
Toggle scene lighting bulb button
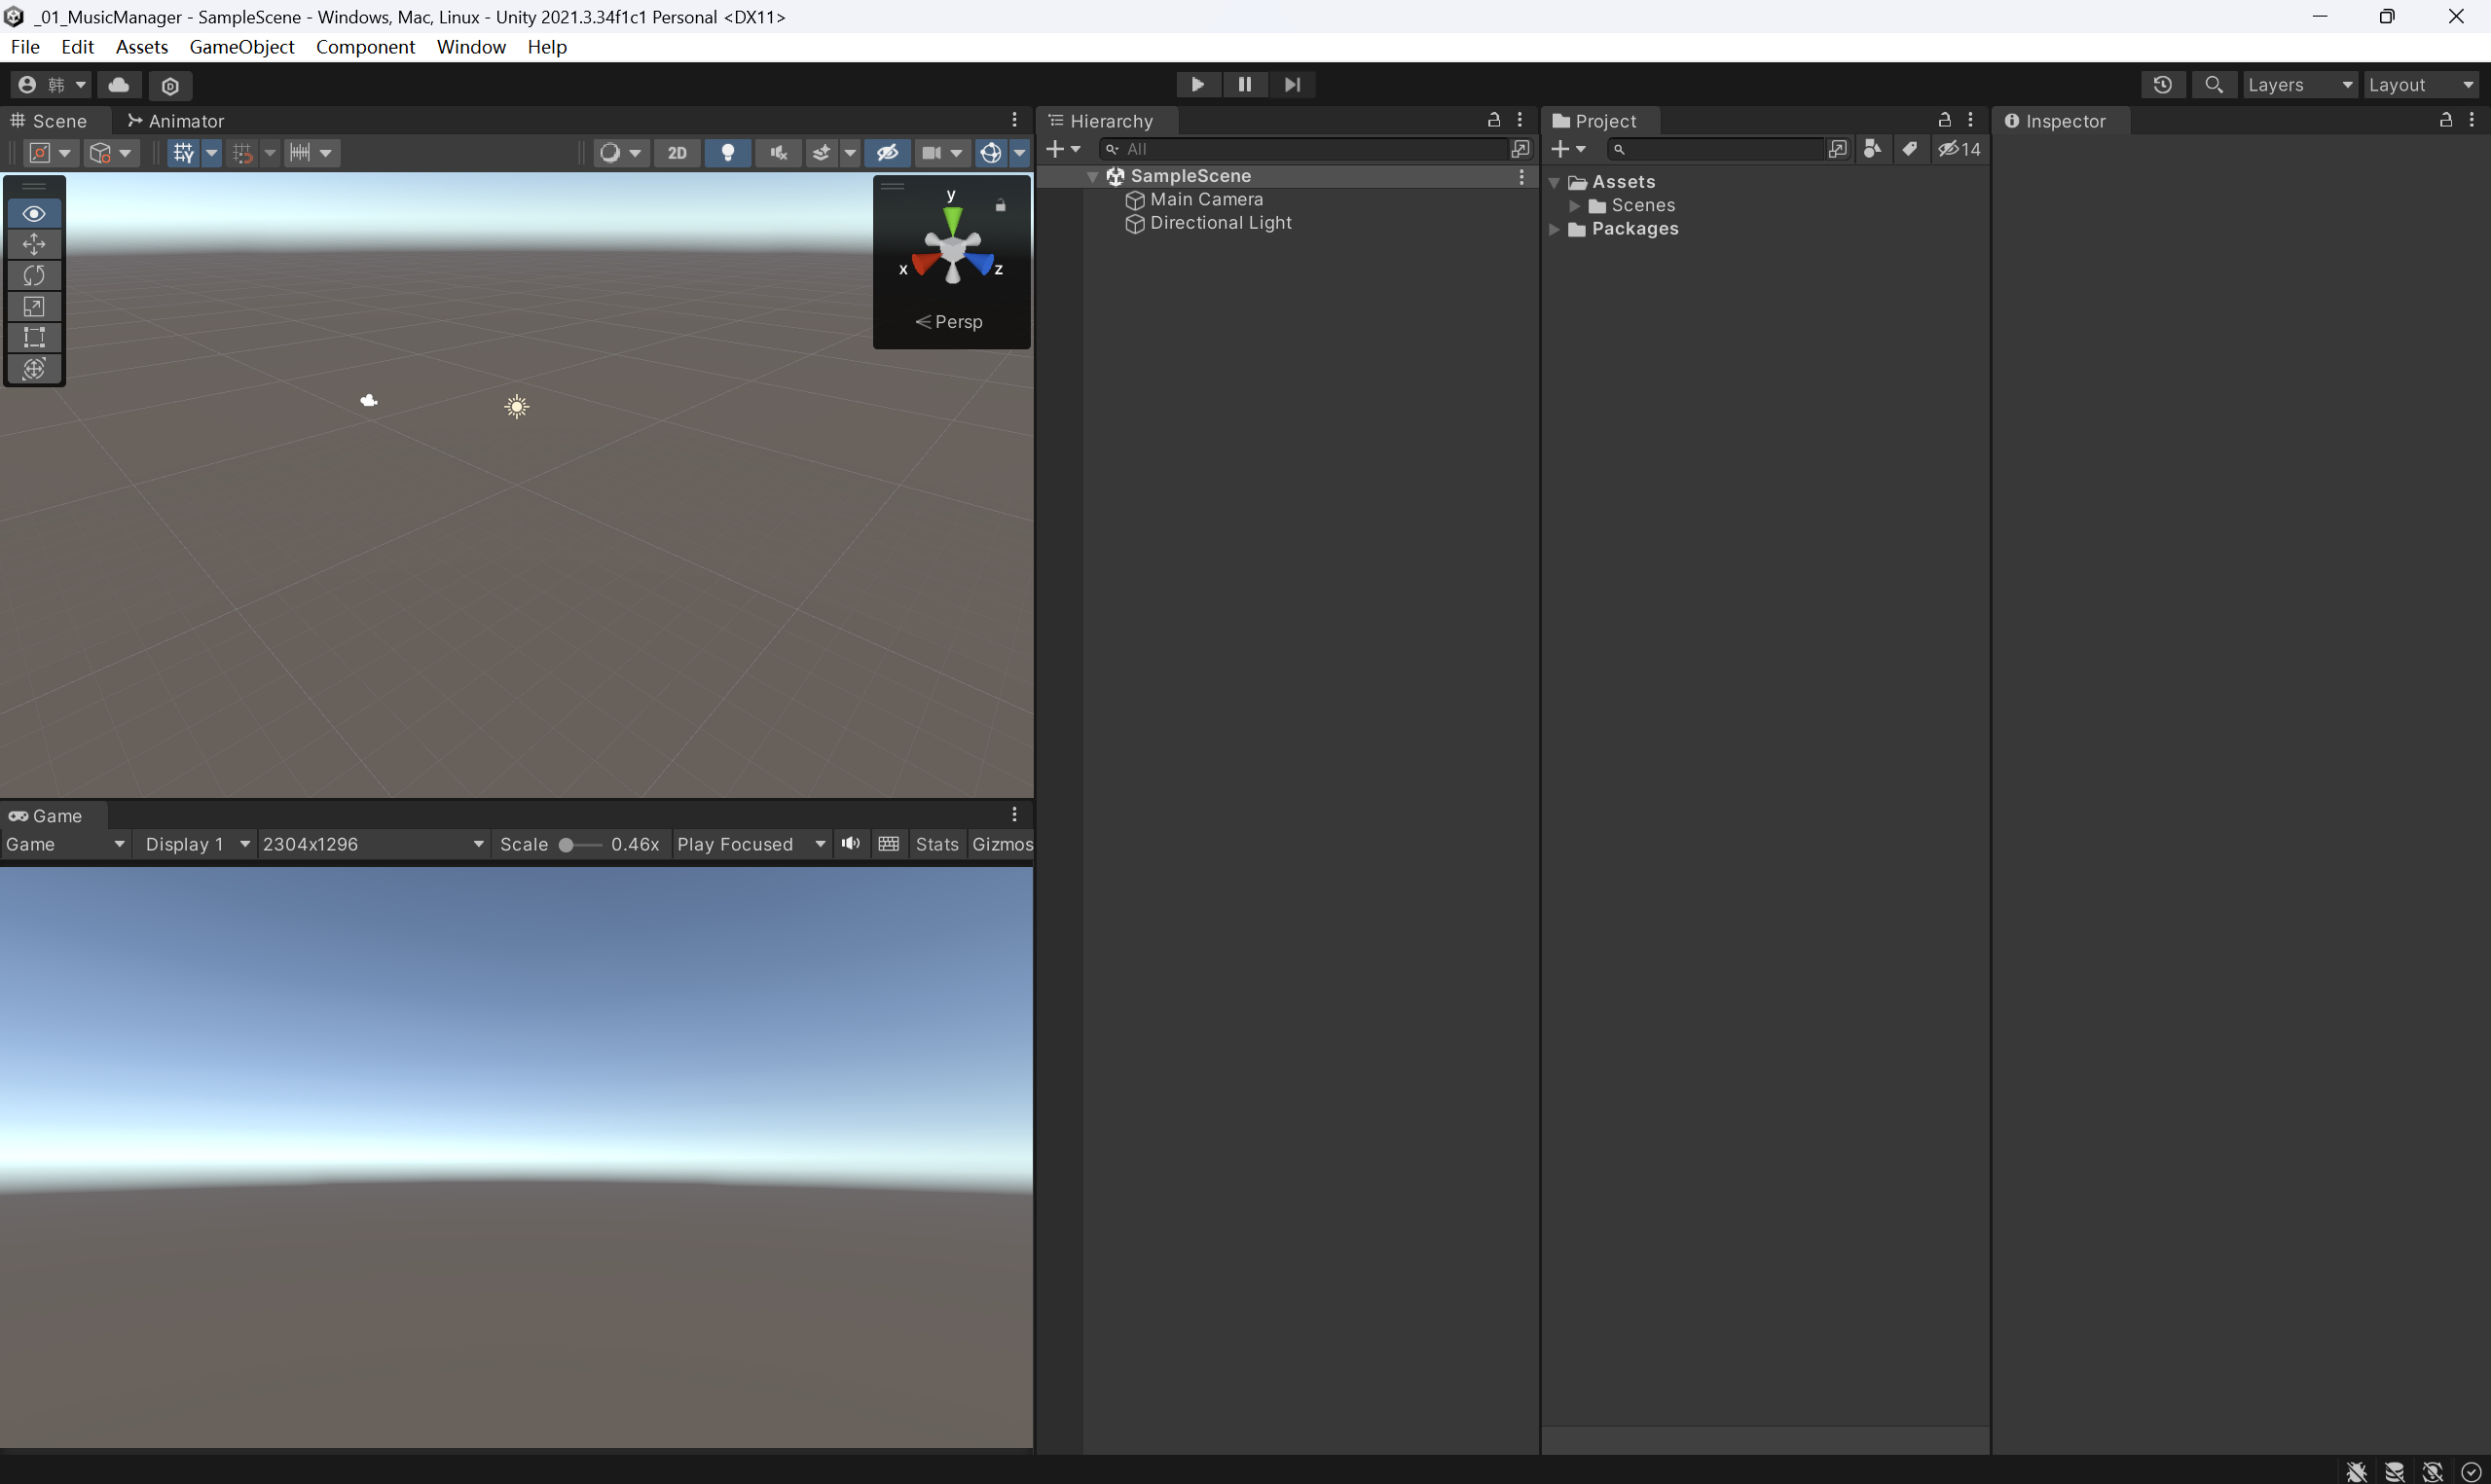pyautogui.click(x=728, y=153)
